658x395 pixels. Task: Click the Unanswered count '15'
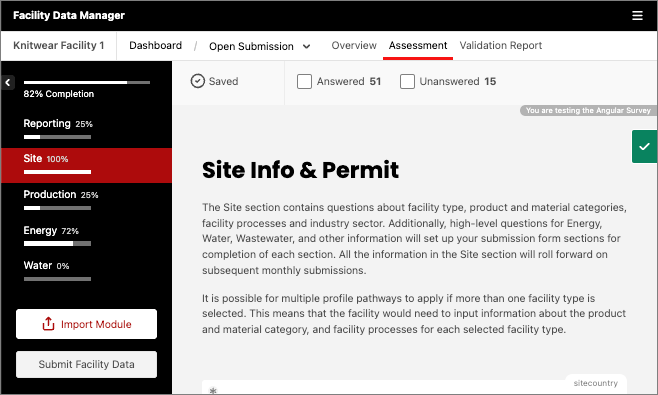490,81
